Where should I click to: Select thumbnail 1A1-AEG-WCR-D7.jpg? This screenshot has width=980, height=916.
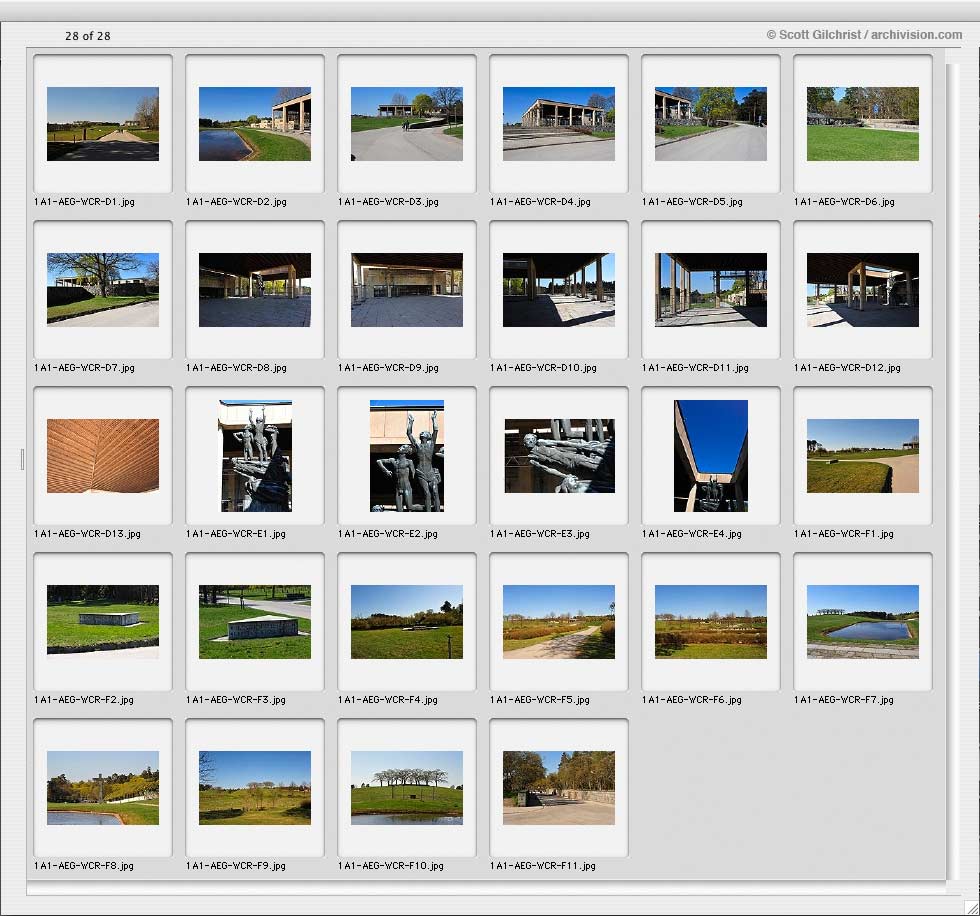coord(102,290)
